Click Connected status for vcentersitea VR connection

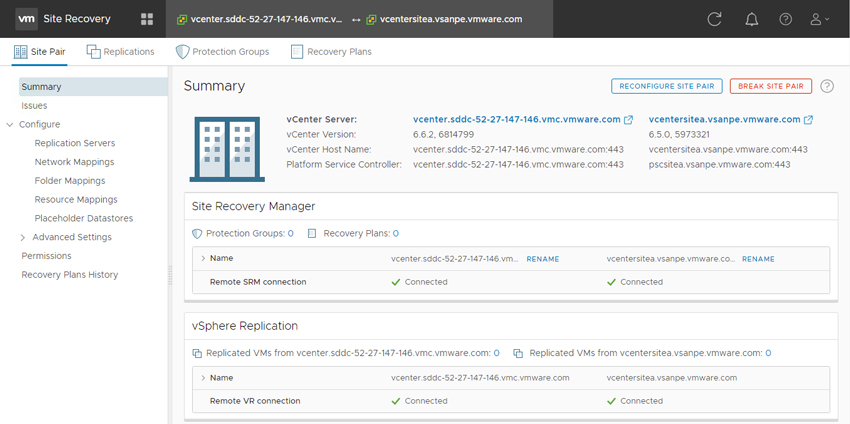[x=635, y=402]
